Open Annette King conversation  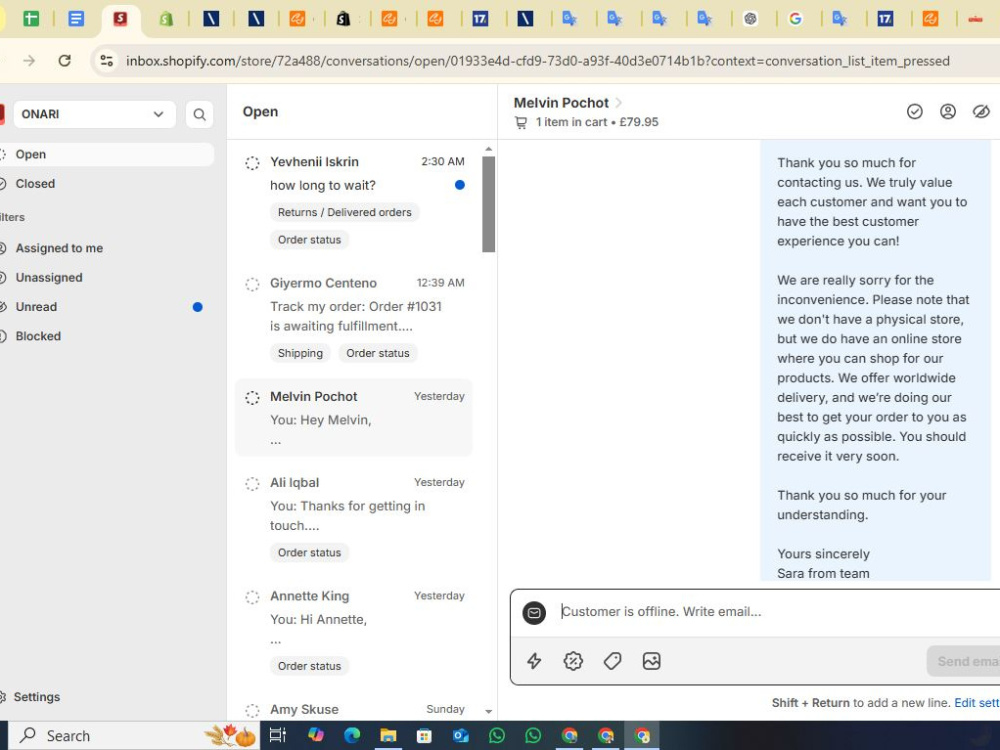(354, 631)
